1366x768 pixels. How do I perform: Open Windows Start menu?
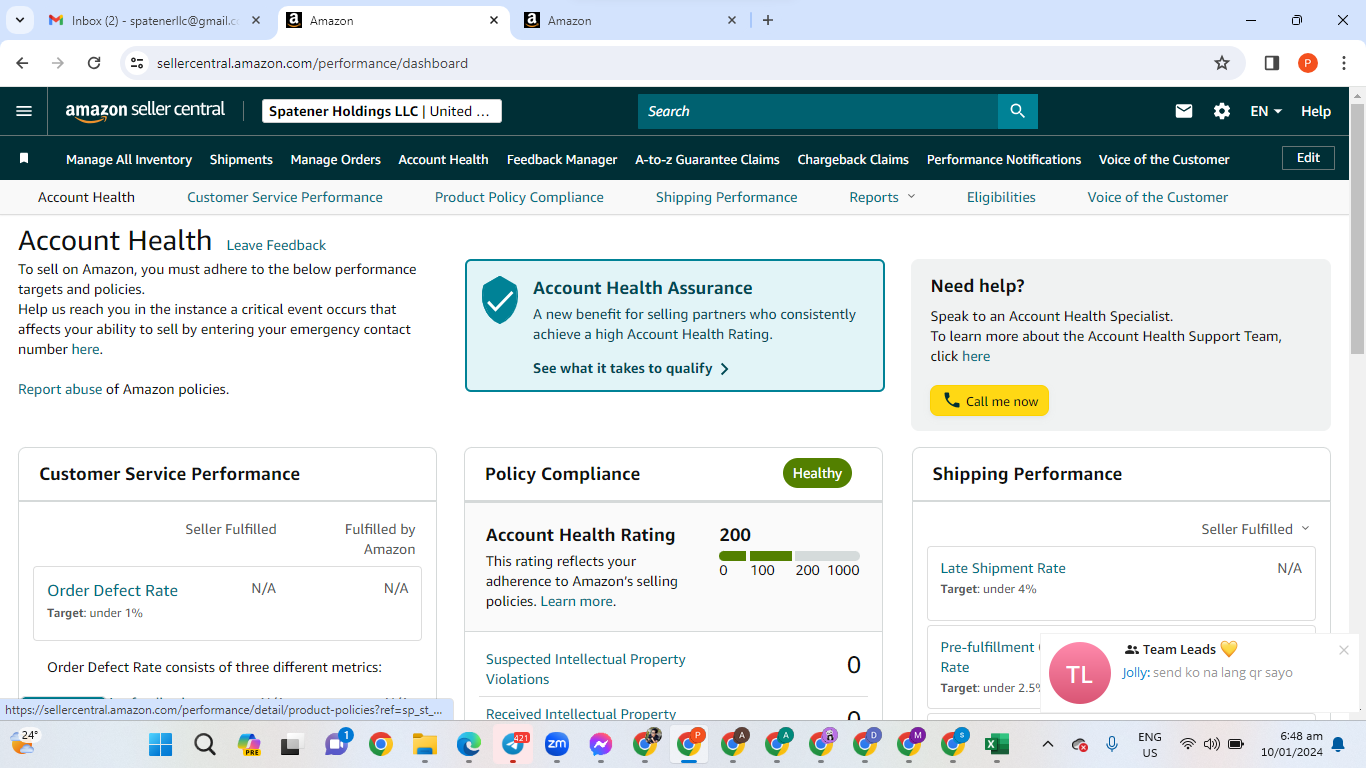[x=160, y=744]
